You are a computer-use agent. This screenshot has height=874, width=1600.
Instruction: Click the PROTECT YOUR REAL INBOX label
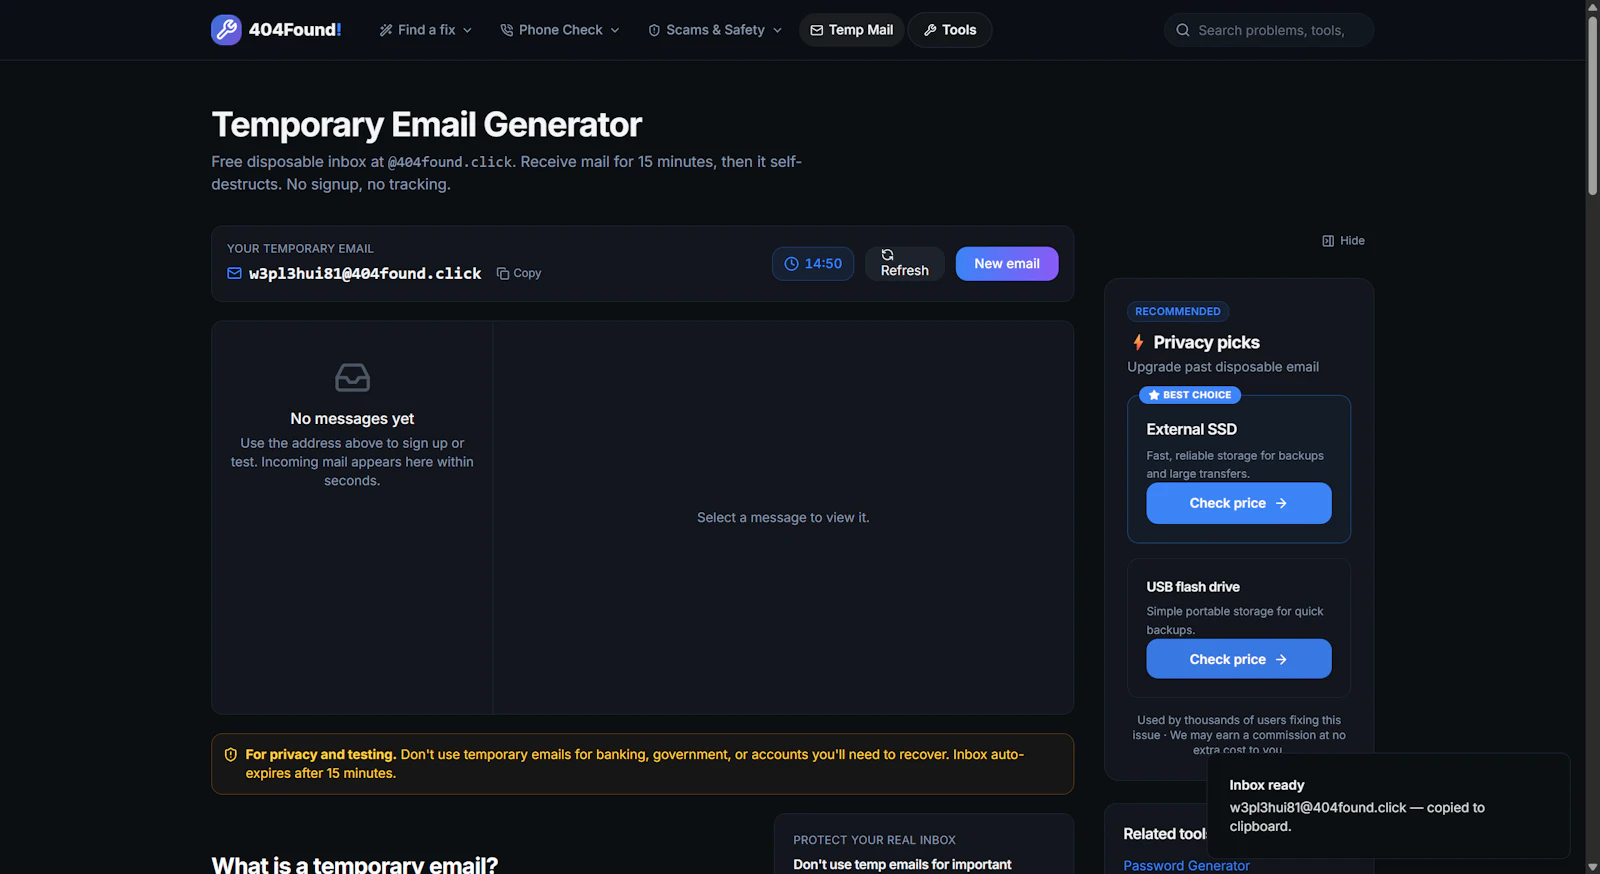(x=875, y=840)
